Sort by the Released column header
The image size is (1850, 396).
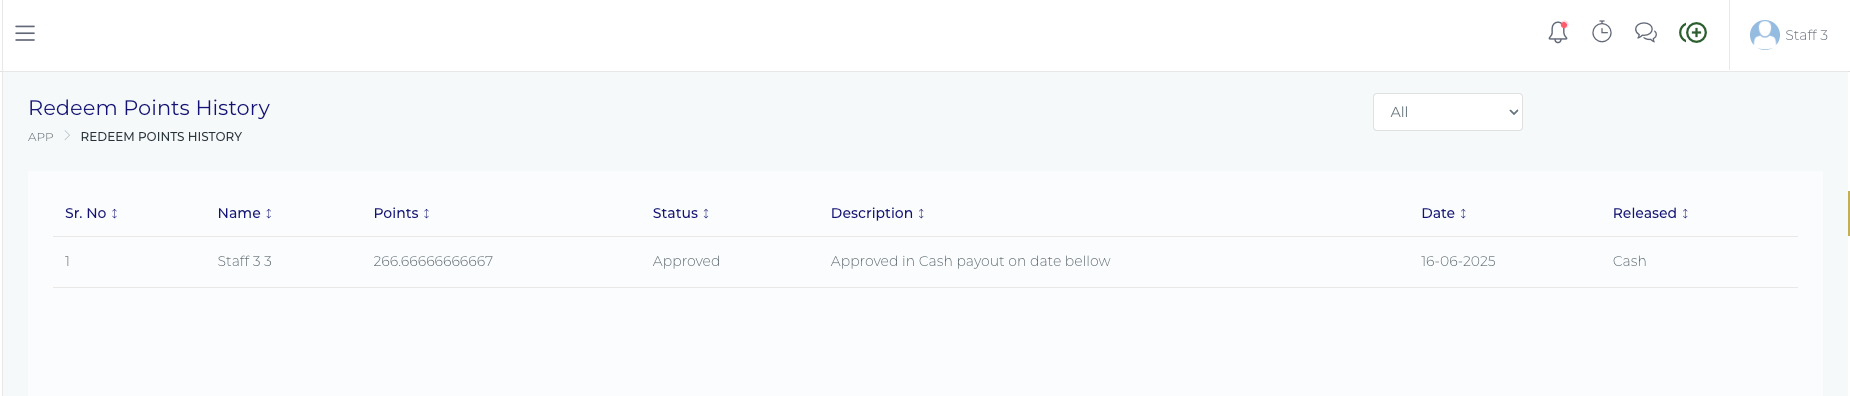point(1651,213)
